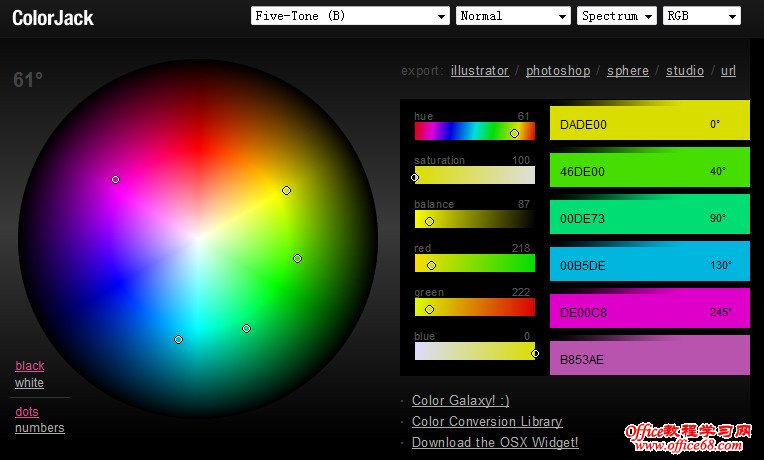Viewport: 764px width, 460px height.
Task: Open the Spectrum dropdown menu
Action: pyautogui.click(x=616, y=16)
